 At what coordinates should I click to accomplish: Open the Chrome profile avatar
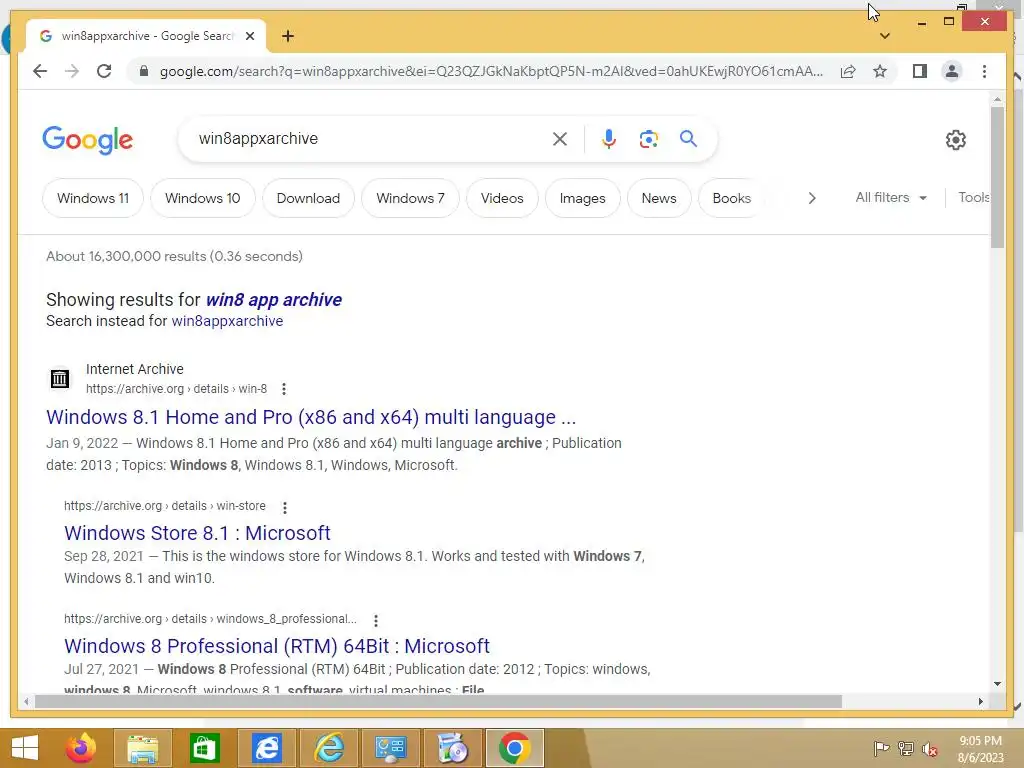coord(952,71)
